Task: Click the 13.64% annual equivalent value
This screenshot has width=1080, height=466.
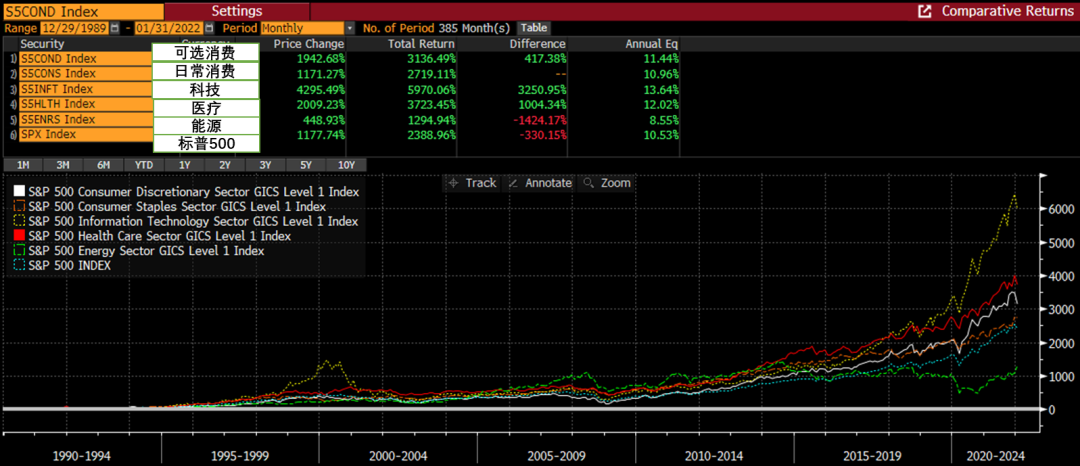Action: tap(661, 89)
